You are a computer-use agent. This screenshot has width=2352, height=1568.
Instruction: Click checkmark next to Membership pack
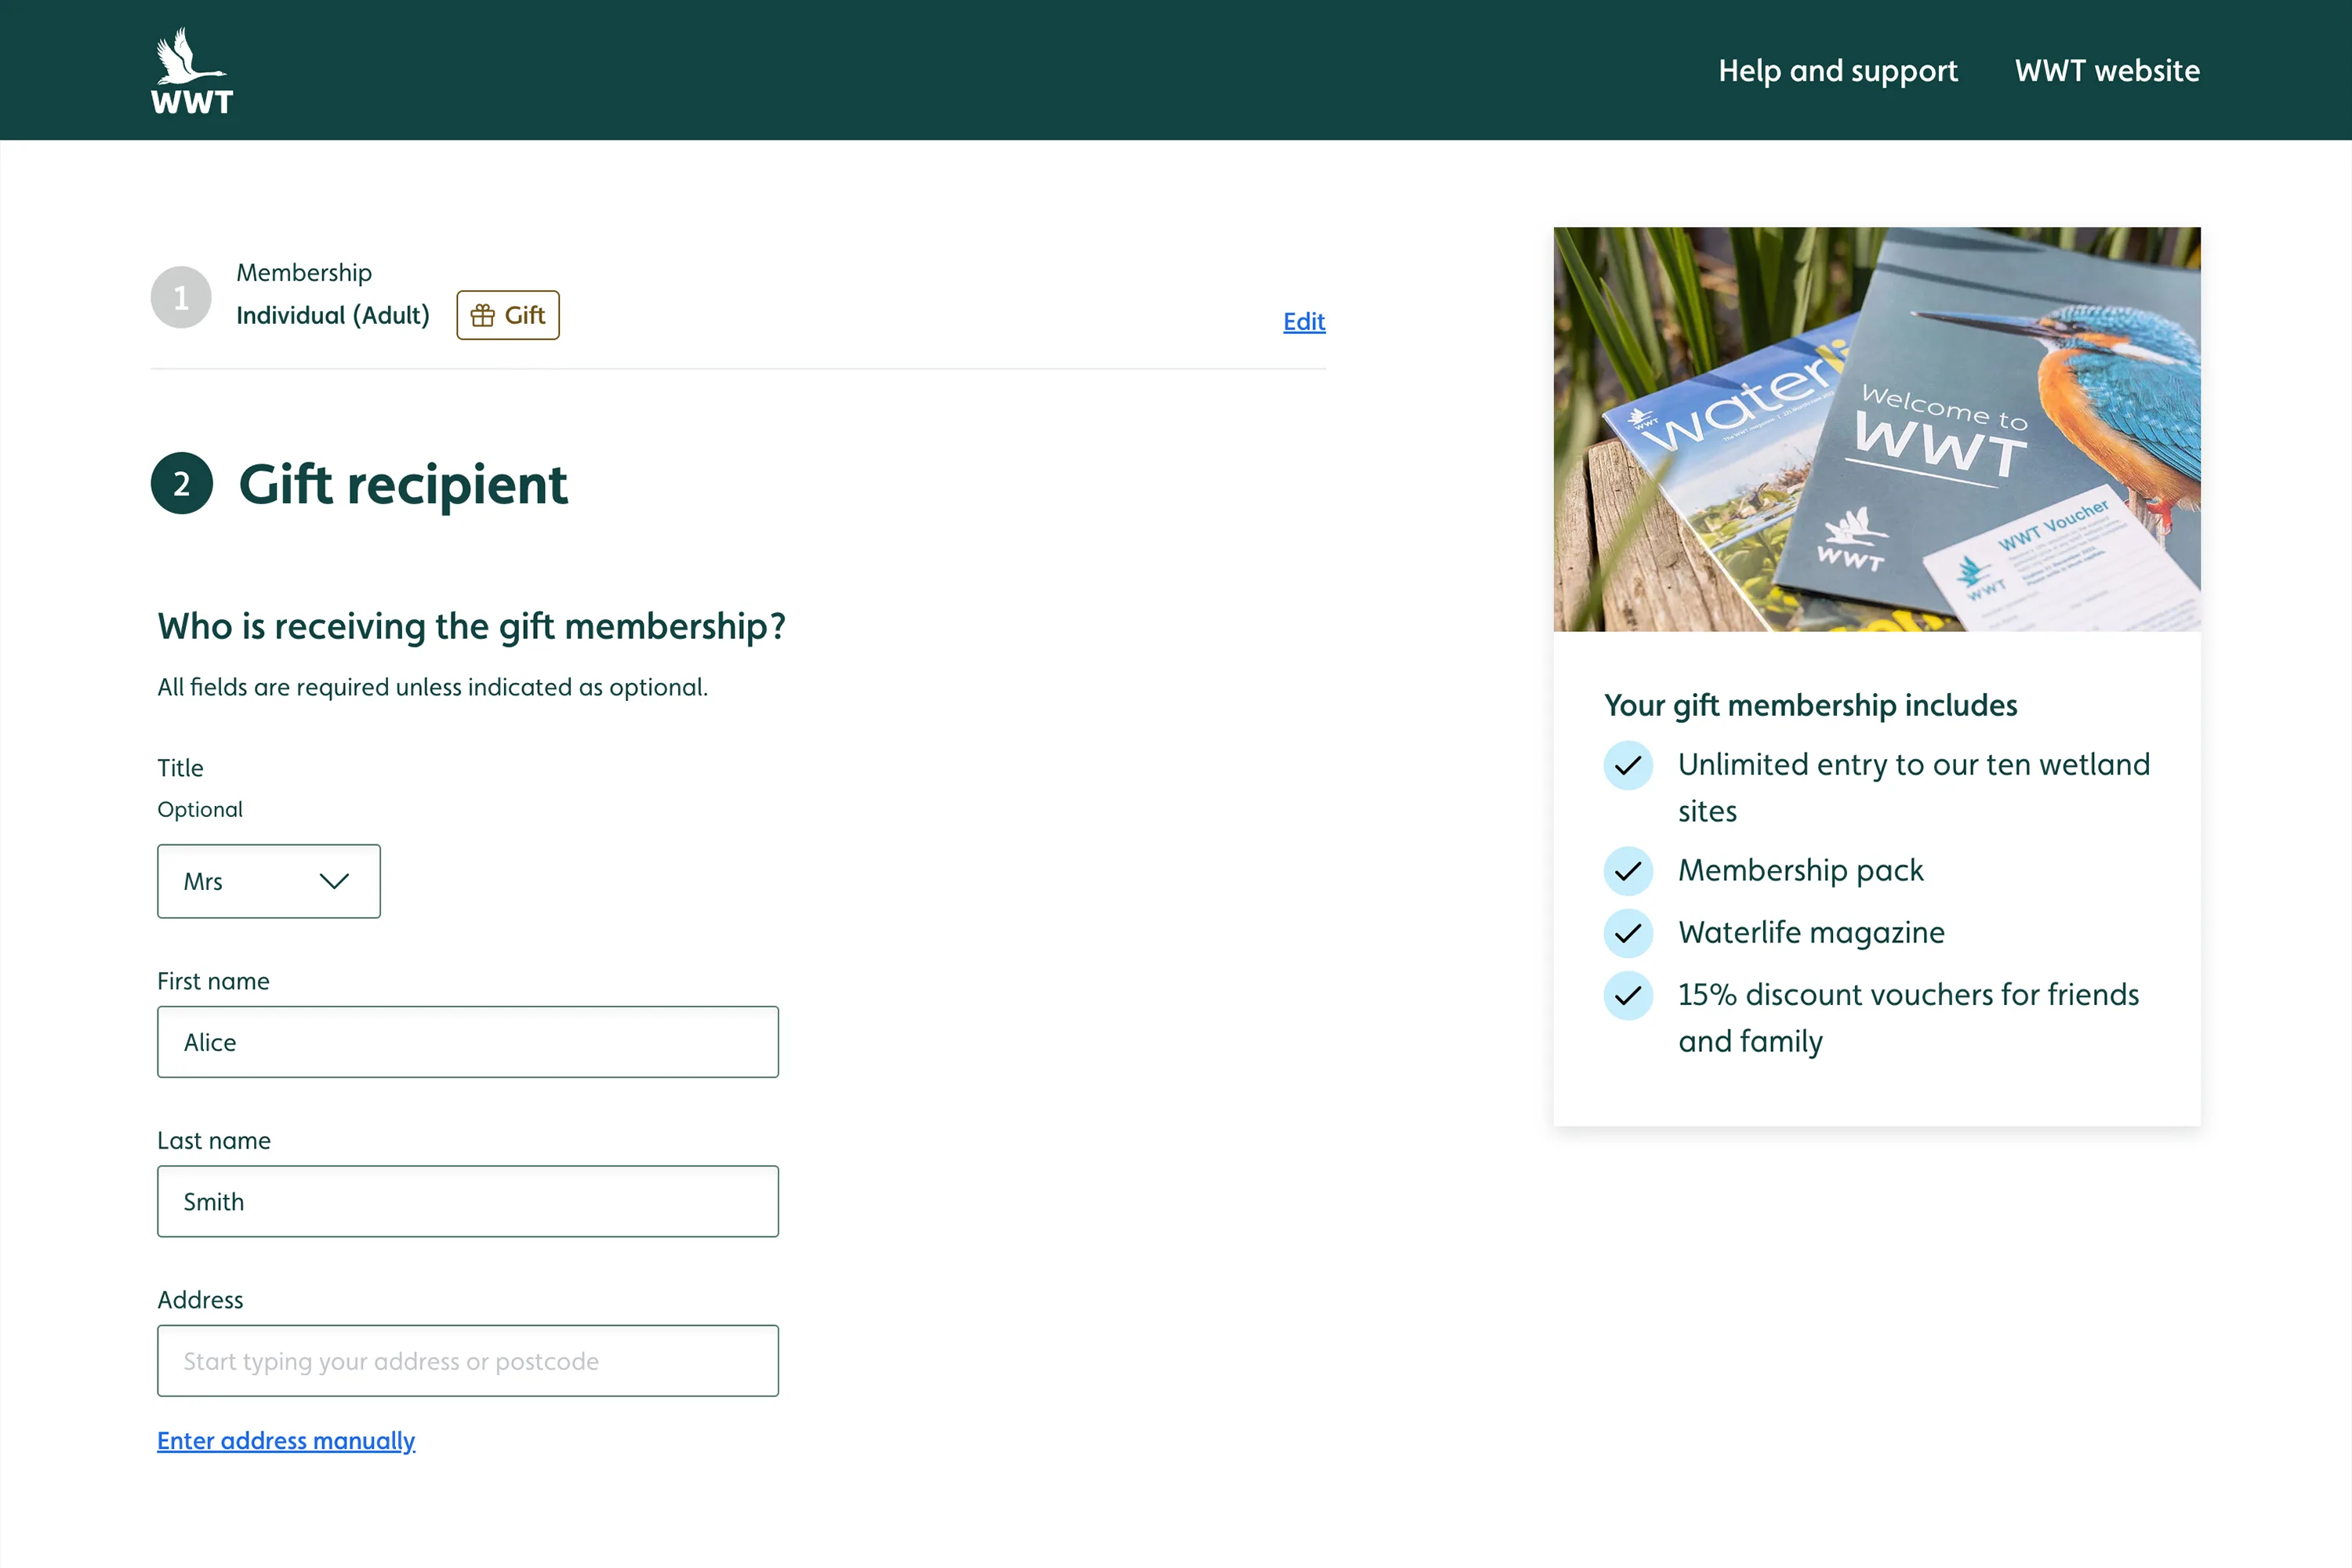coord(1627,871)
